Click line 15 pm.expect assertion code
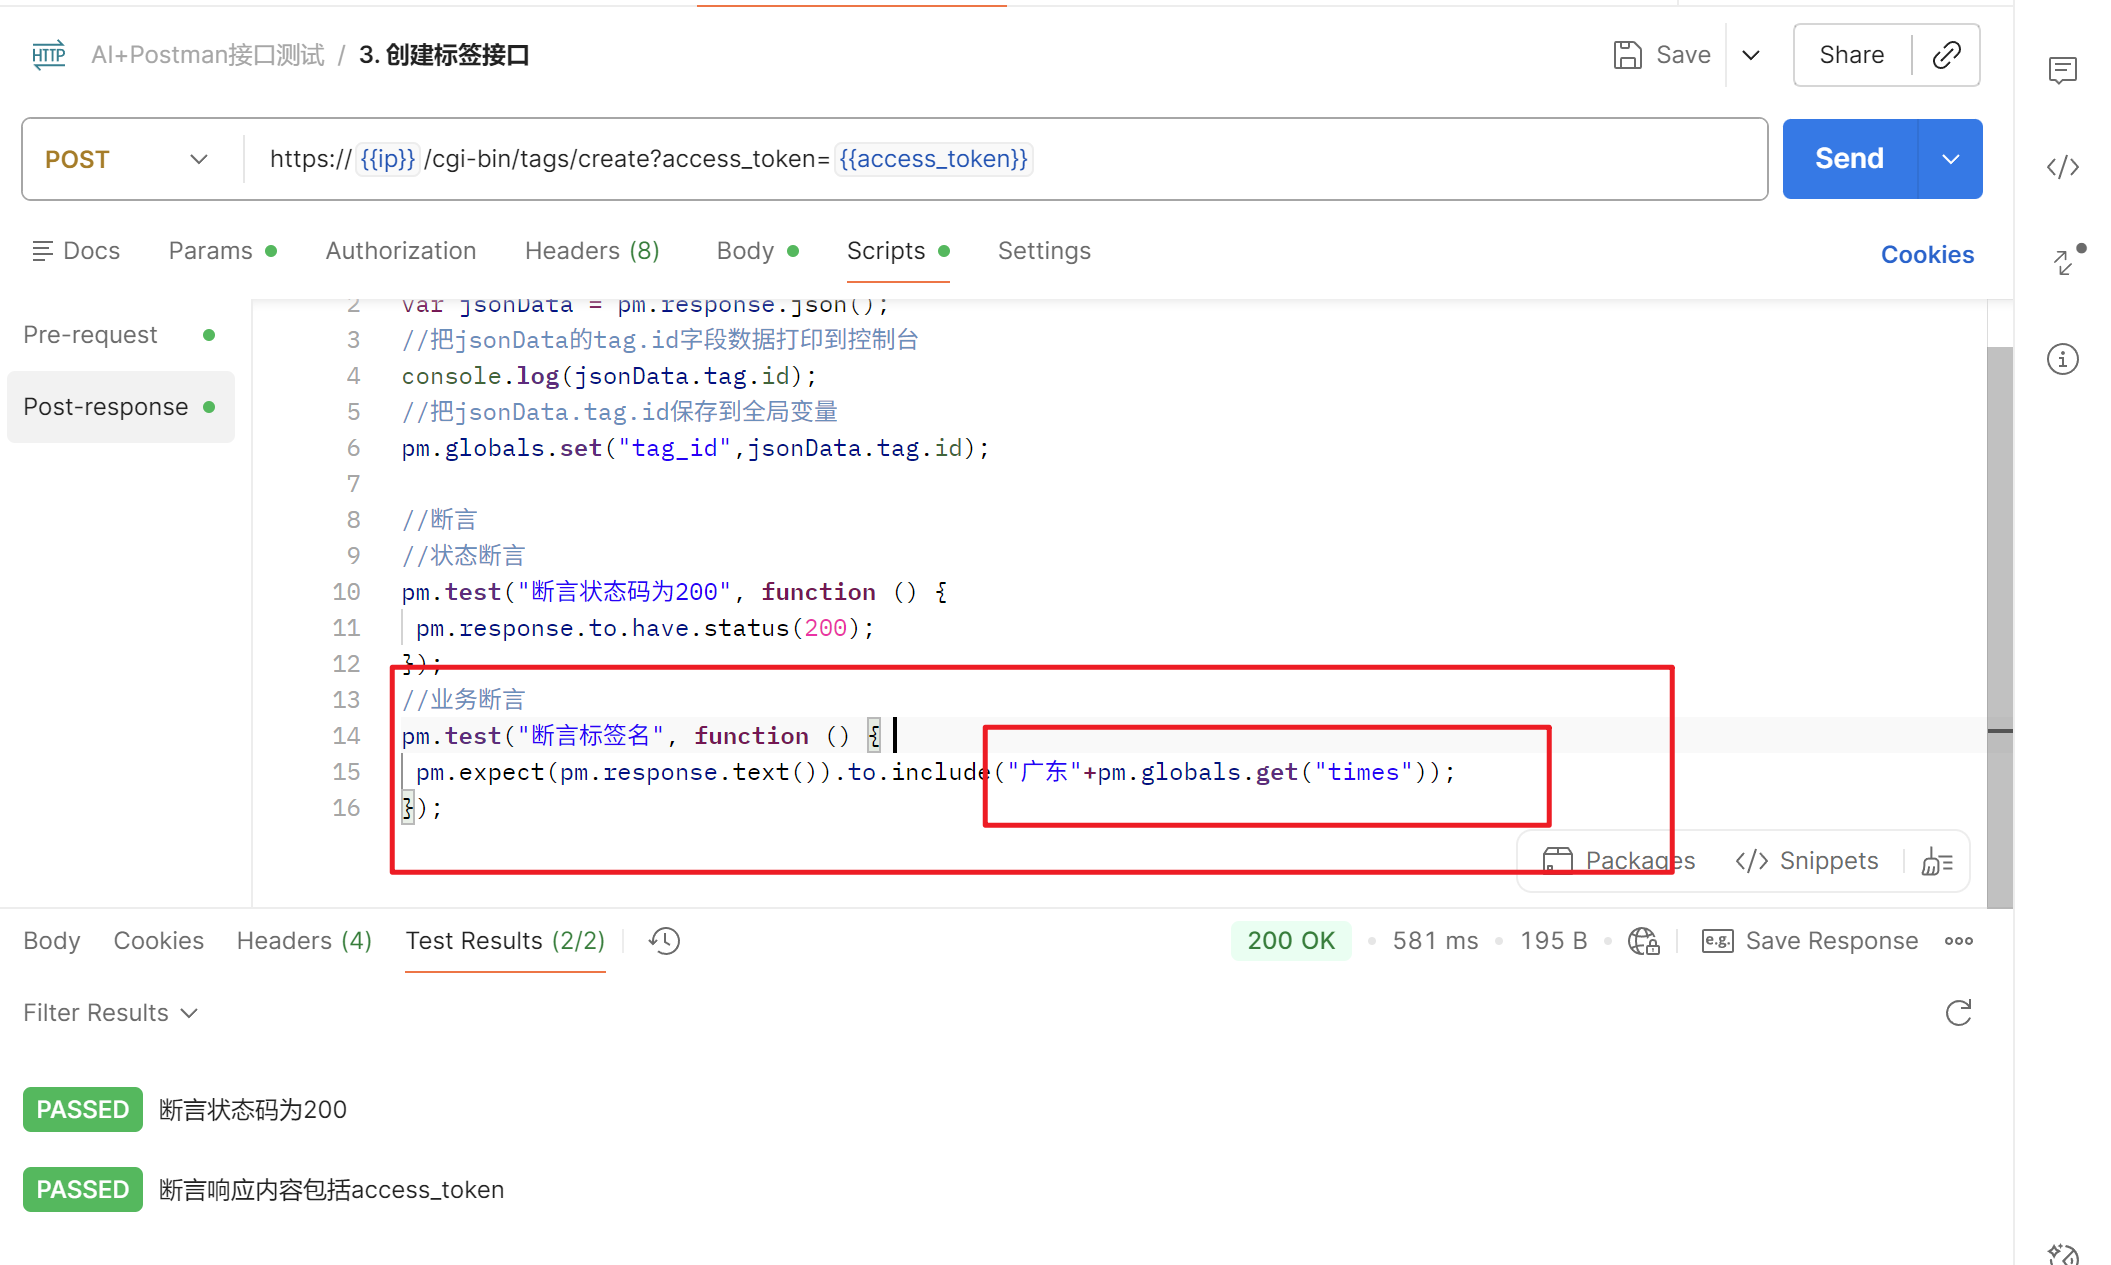This screenshot has width=2111, height=1265. [935, 772]
